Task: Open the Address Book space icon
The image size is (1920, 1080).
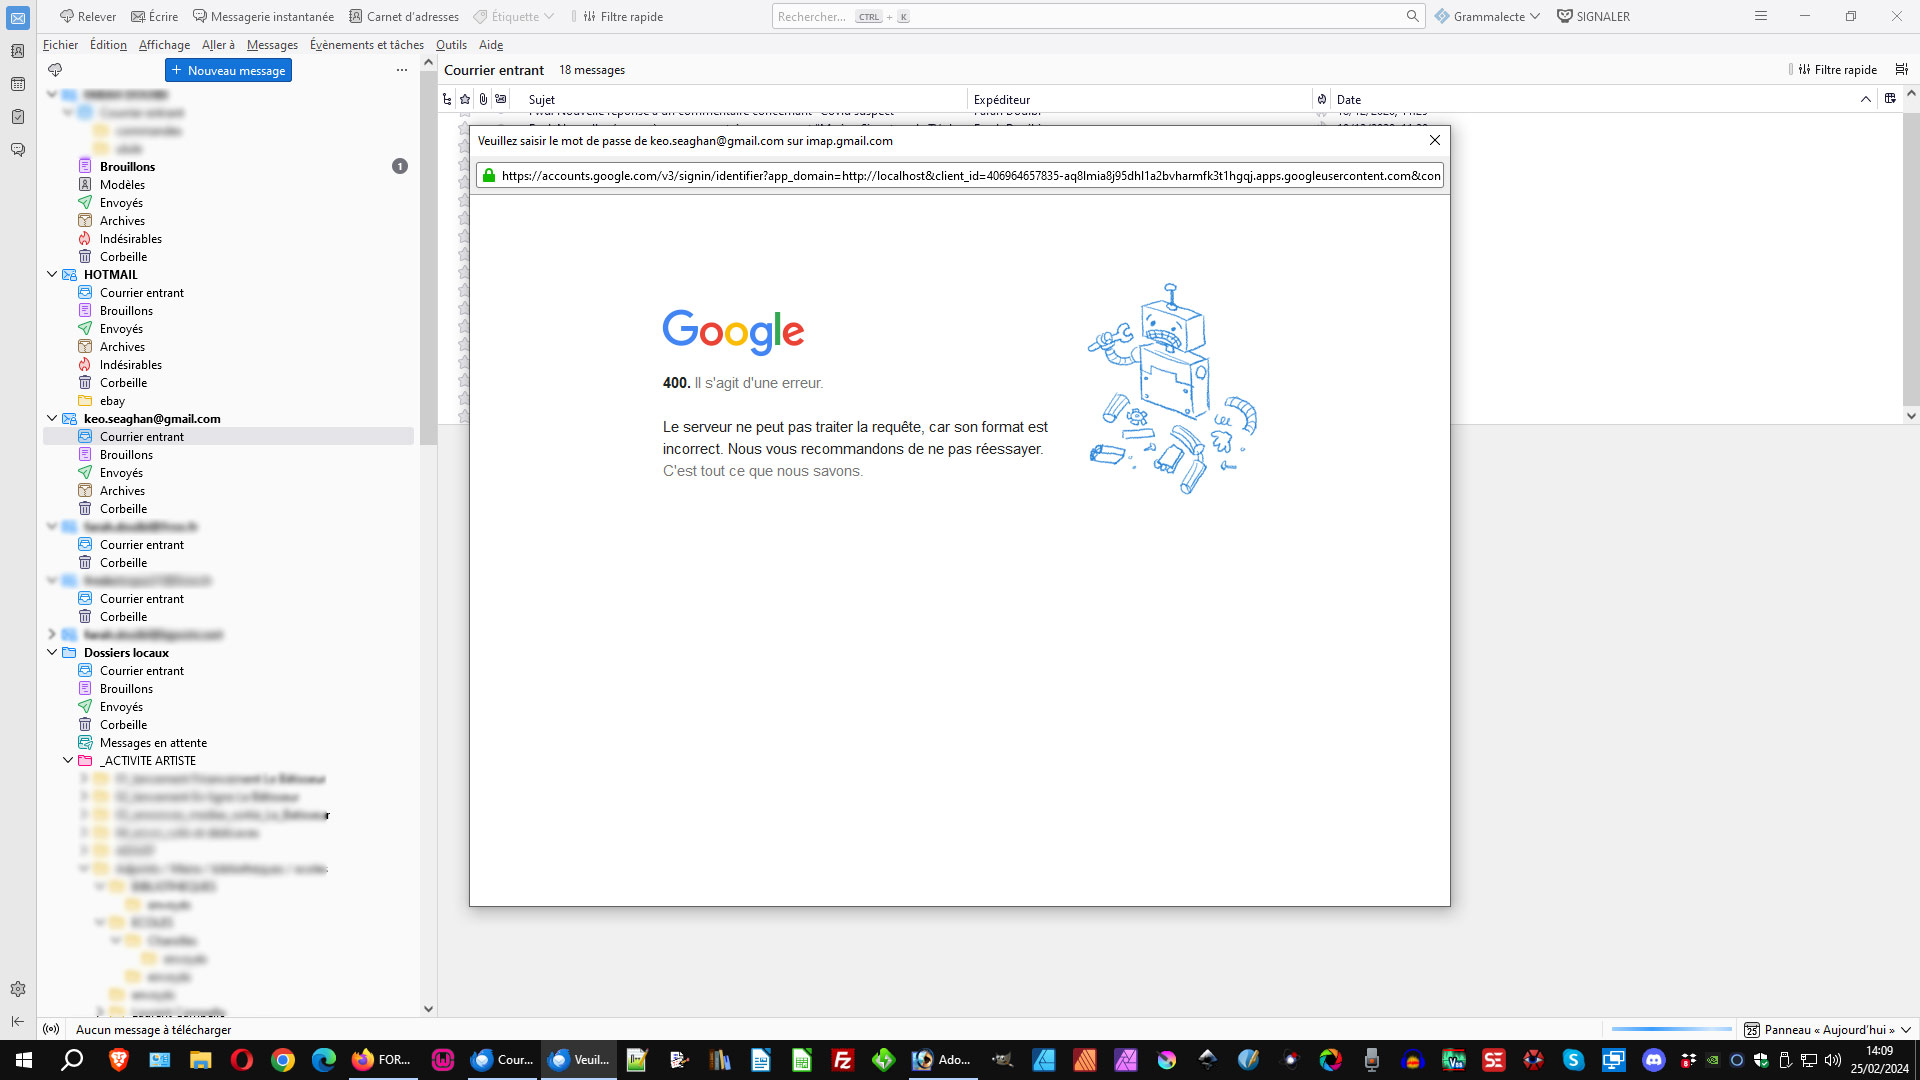Action: coord(18,51)
